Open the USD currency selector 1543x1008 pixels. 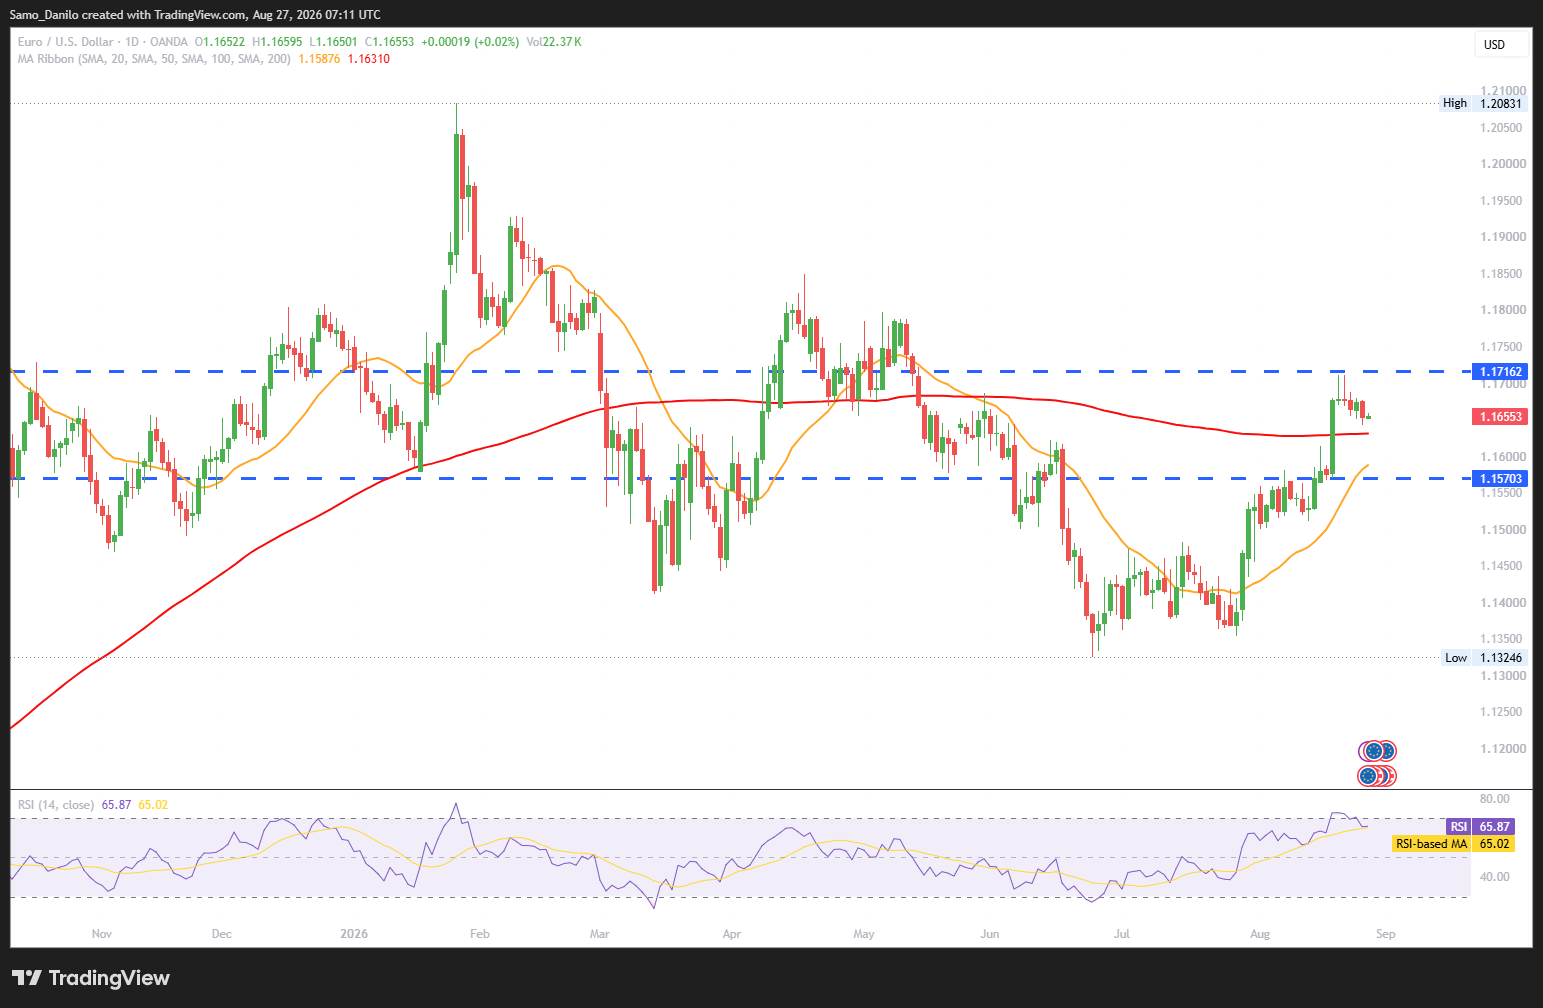pos(1502,44)
